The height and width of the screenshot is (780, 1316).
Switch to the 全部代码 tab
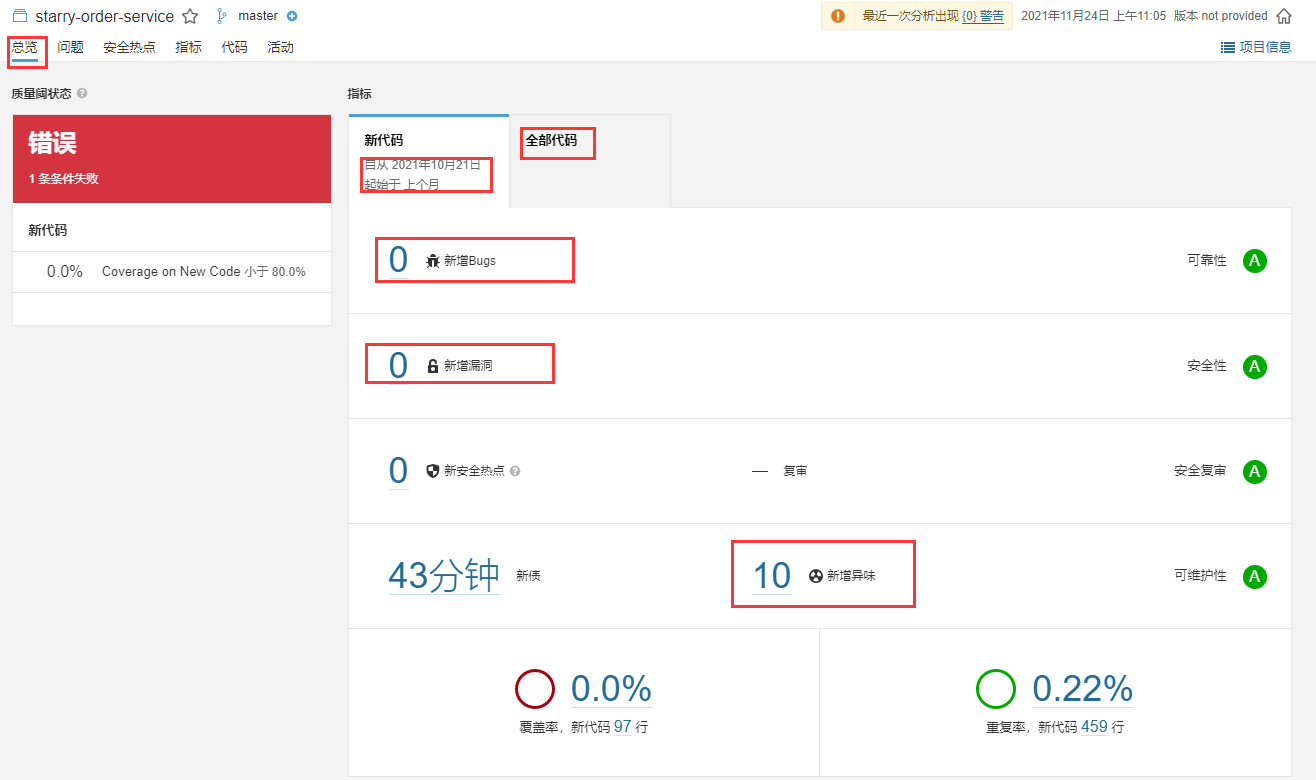click(590, 161)
